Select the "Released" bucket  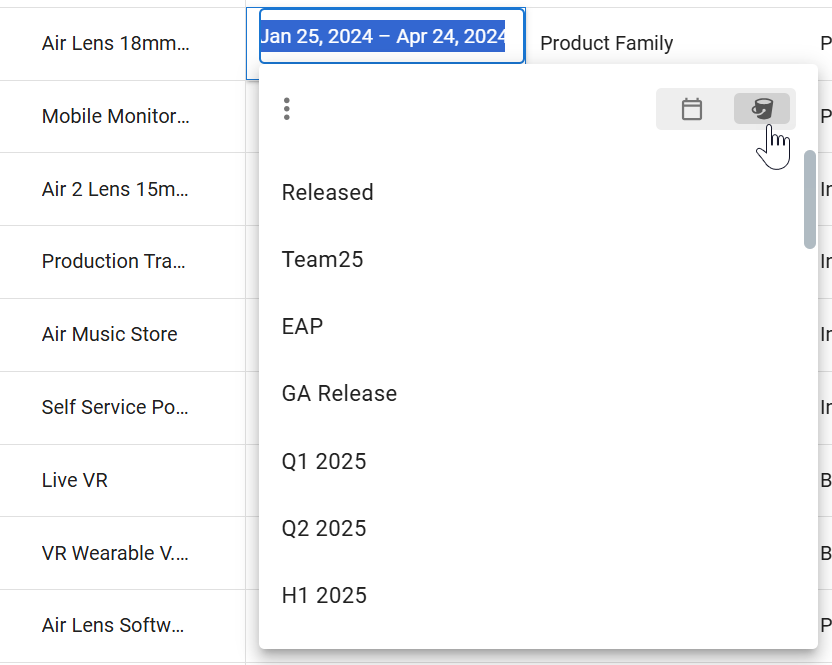pos(327,192)
